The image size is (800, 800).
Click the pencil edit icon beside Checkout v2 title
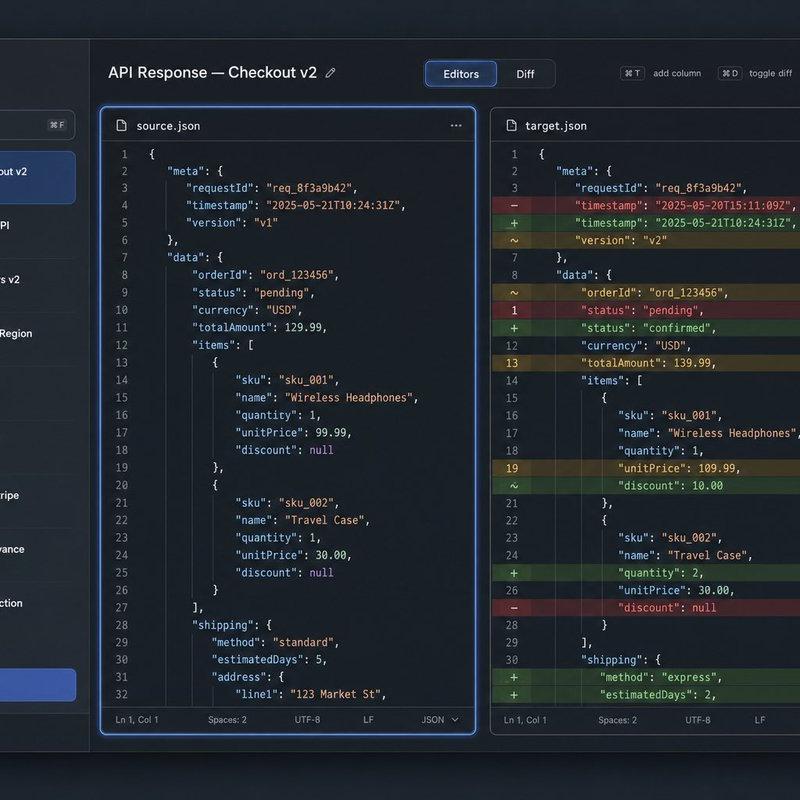click(330, 73)
